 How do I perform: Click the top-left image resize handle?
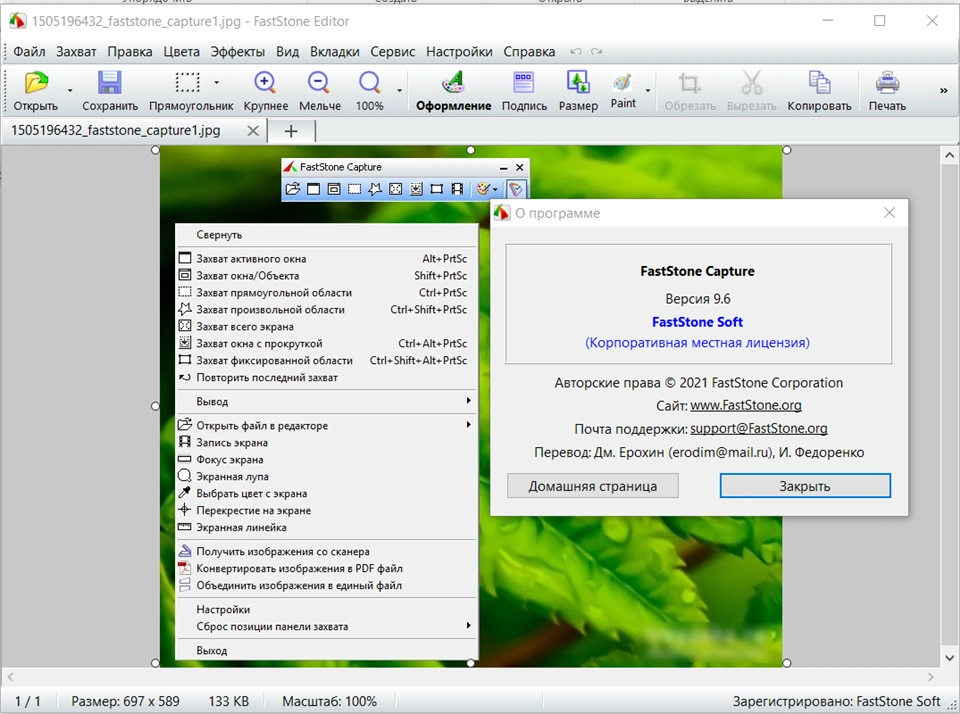(155, 150)
